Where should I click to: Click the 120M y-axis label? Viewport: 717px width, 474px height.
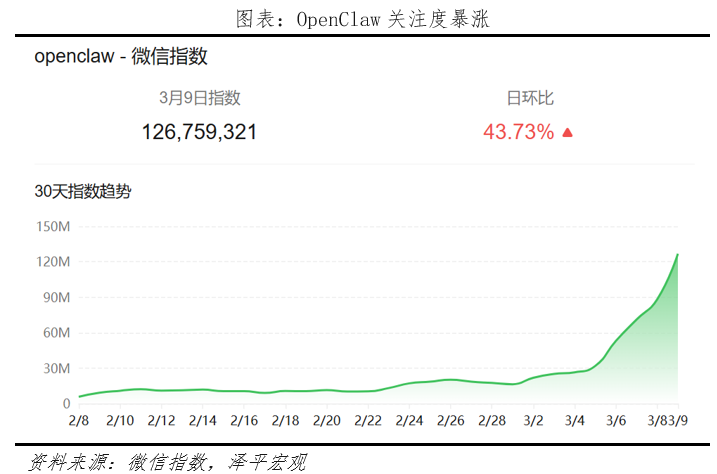point(52,262)
